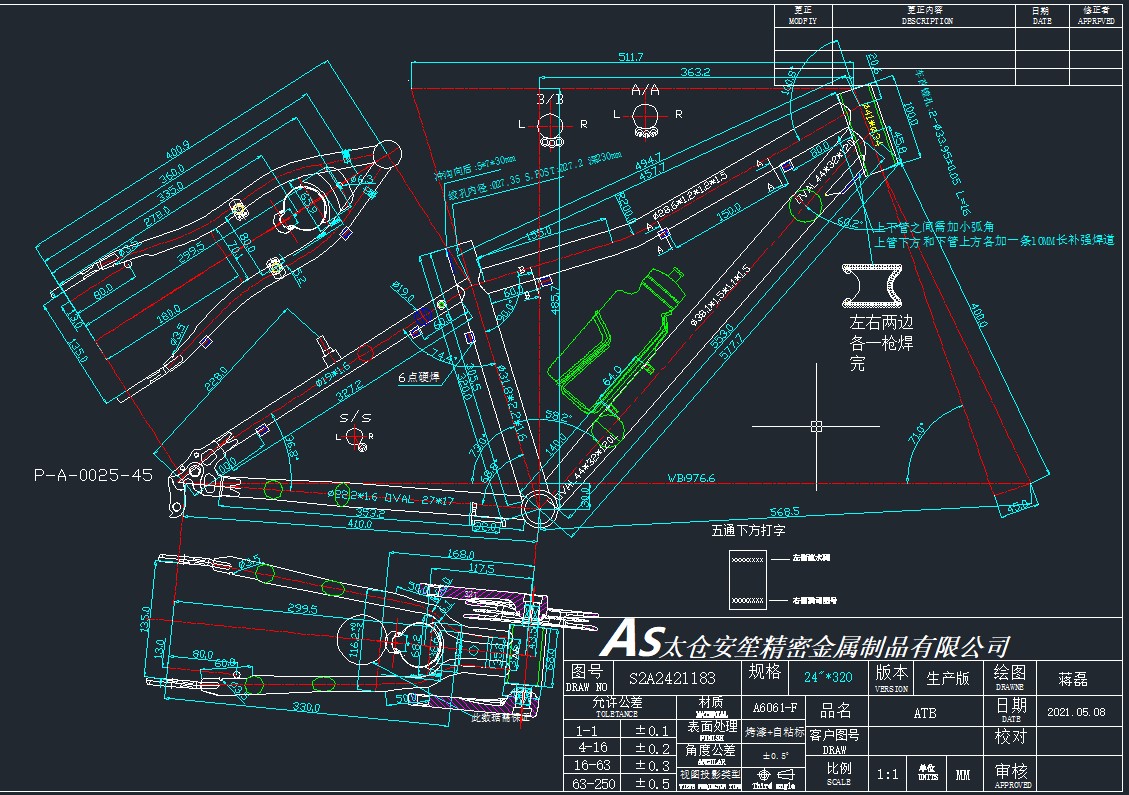Image resolution: width=1129 pixels, height=795 pixels.
Task: Click the B/B section view symbol
Action: coord(549,126)
